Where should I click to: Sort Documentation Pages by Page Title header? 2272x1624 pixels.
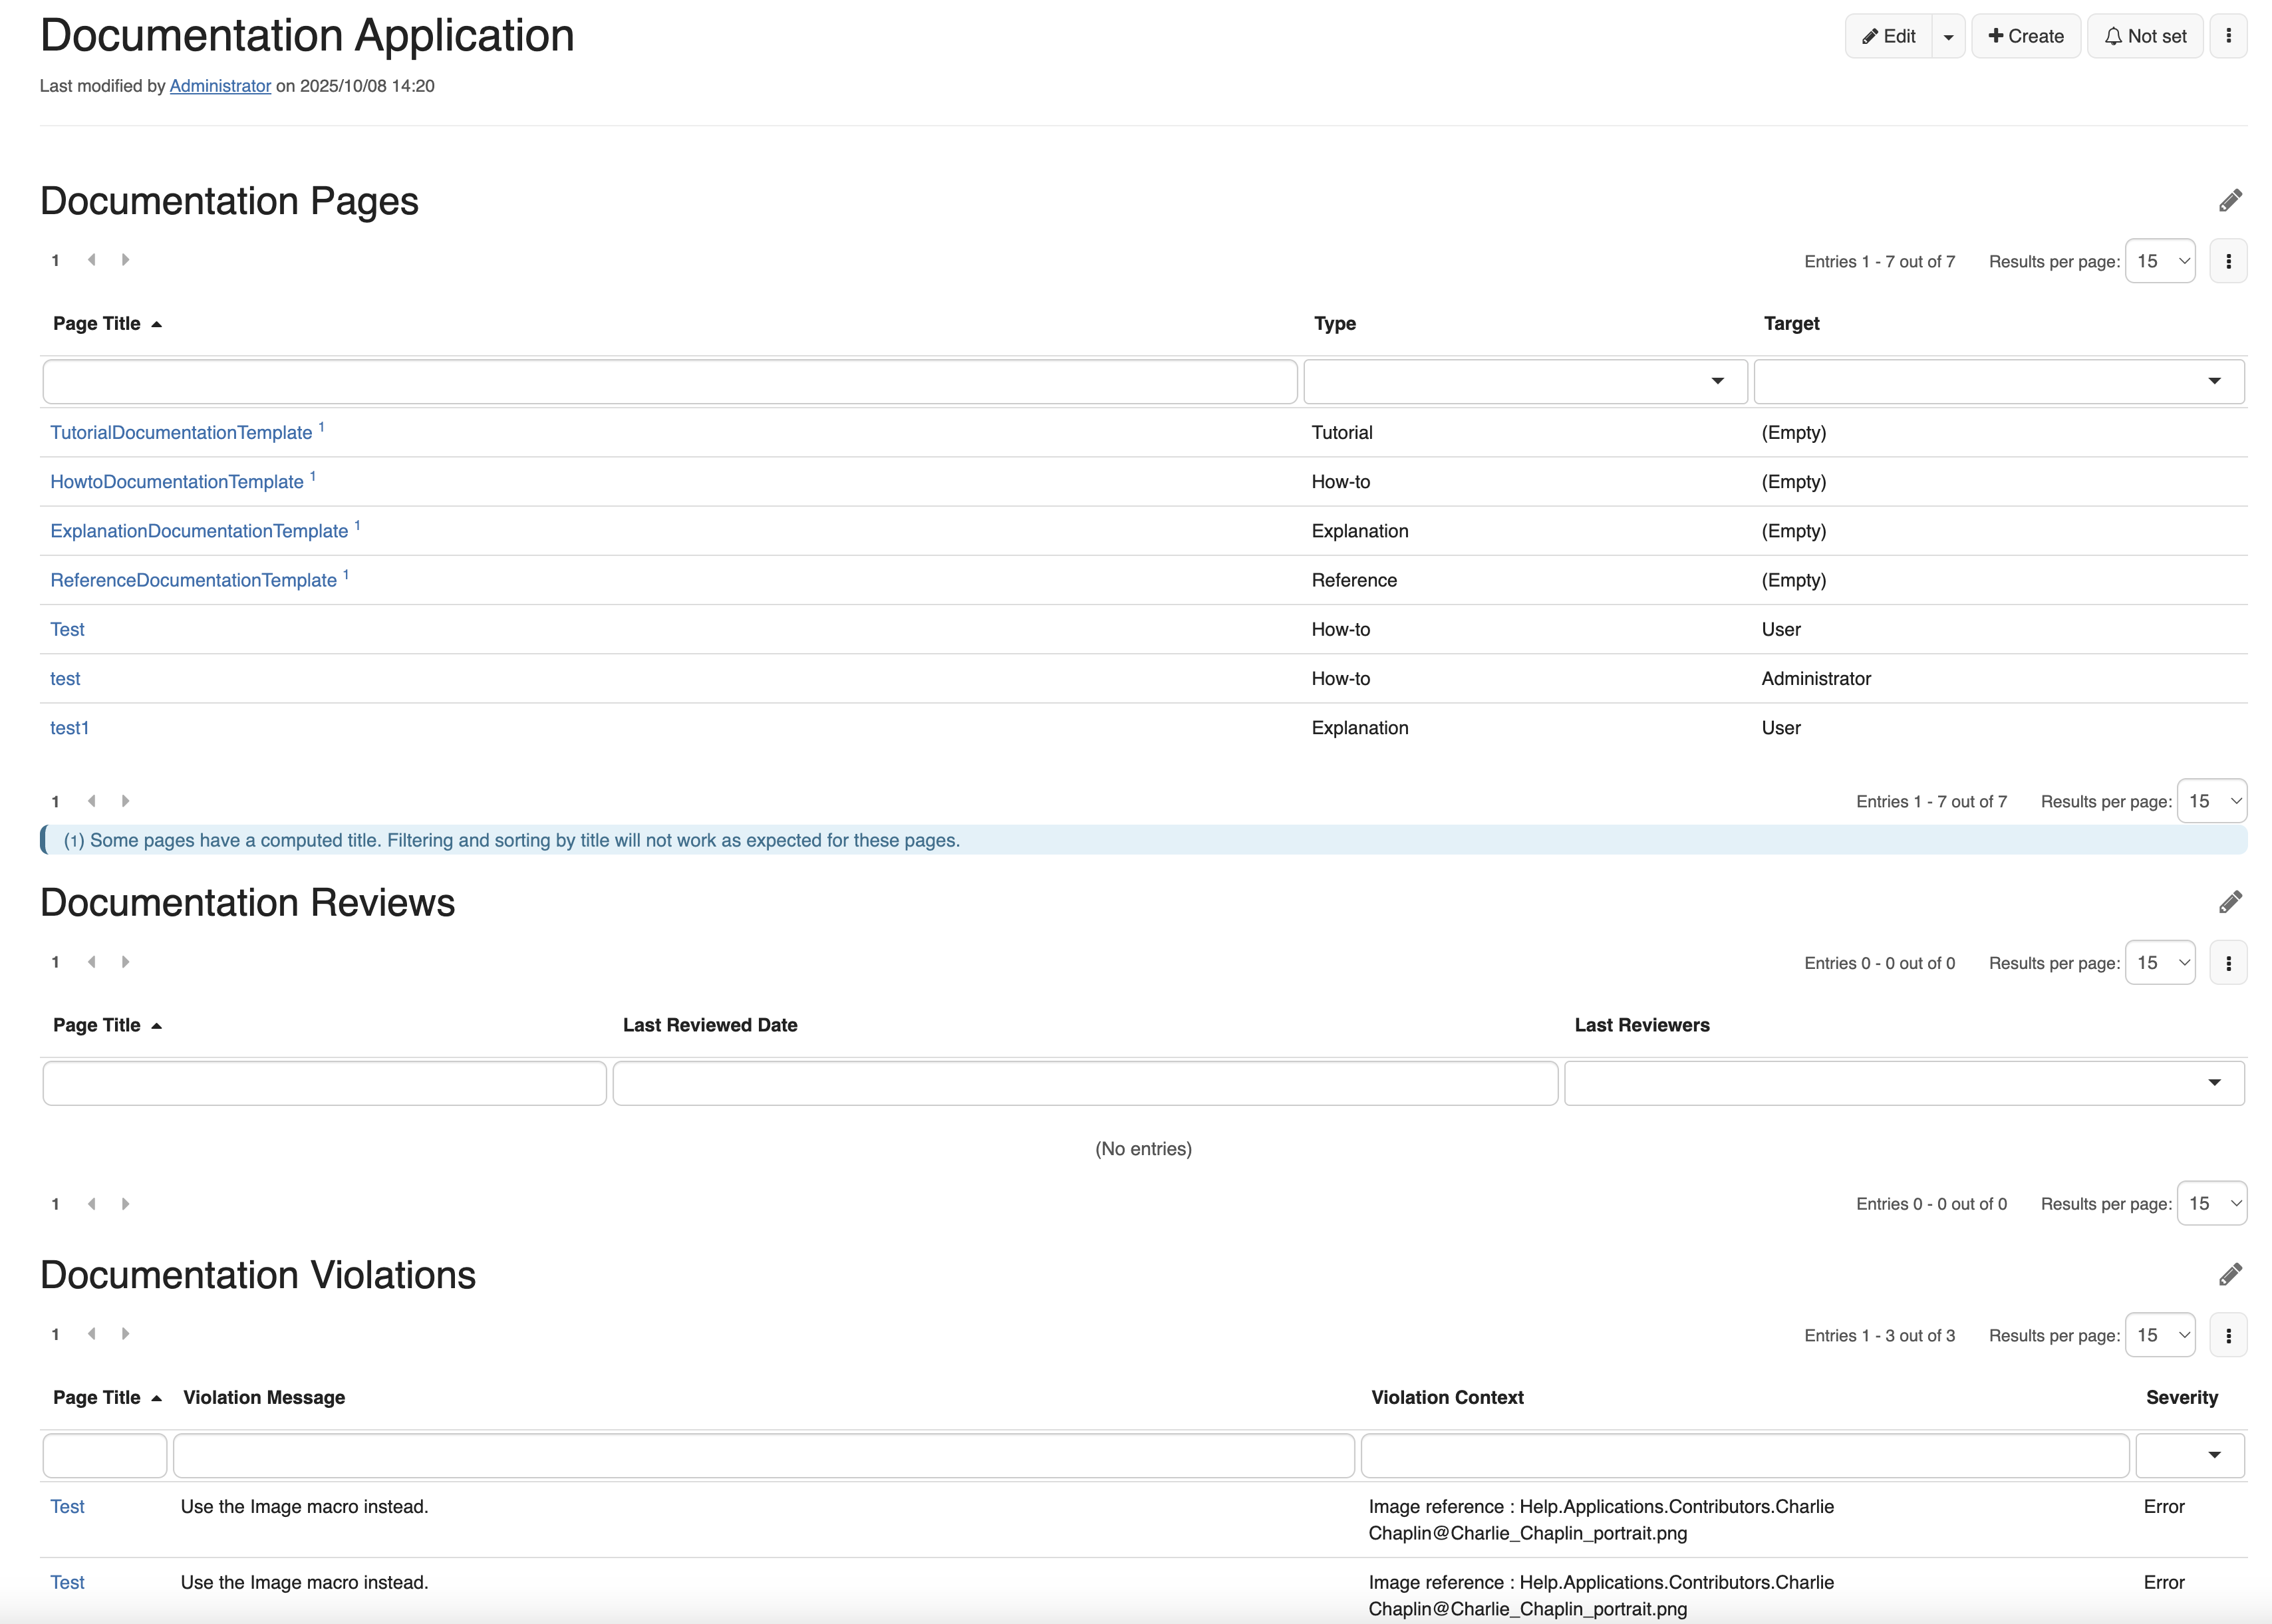click(97, 323)
